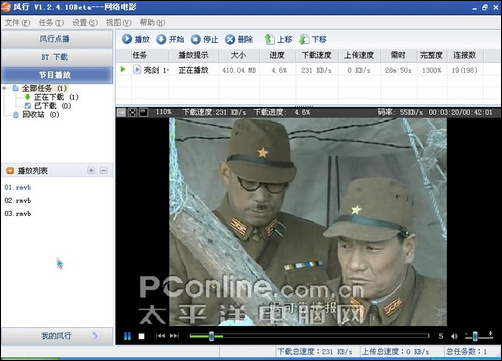Select 回收站 (0) tree item

41,115
